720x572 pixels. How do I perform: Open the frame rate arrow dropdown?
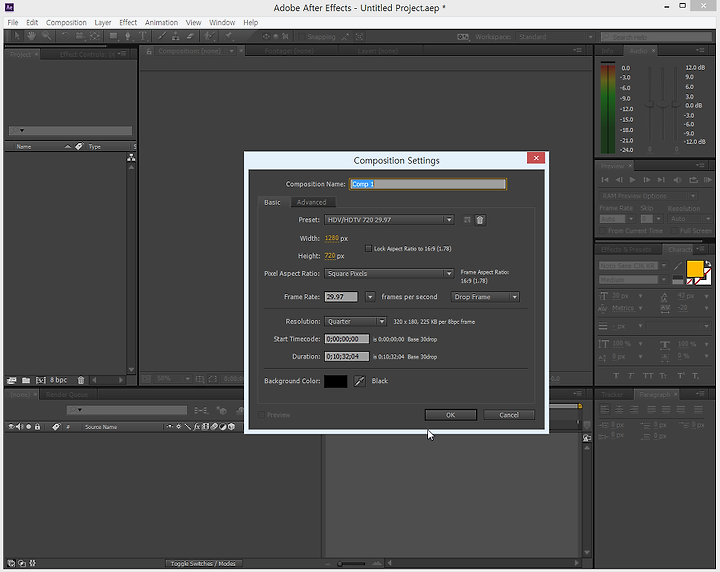[370, 297]
